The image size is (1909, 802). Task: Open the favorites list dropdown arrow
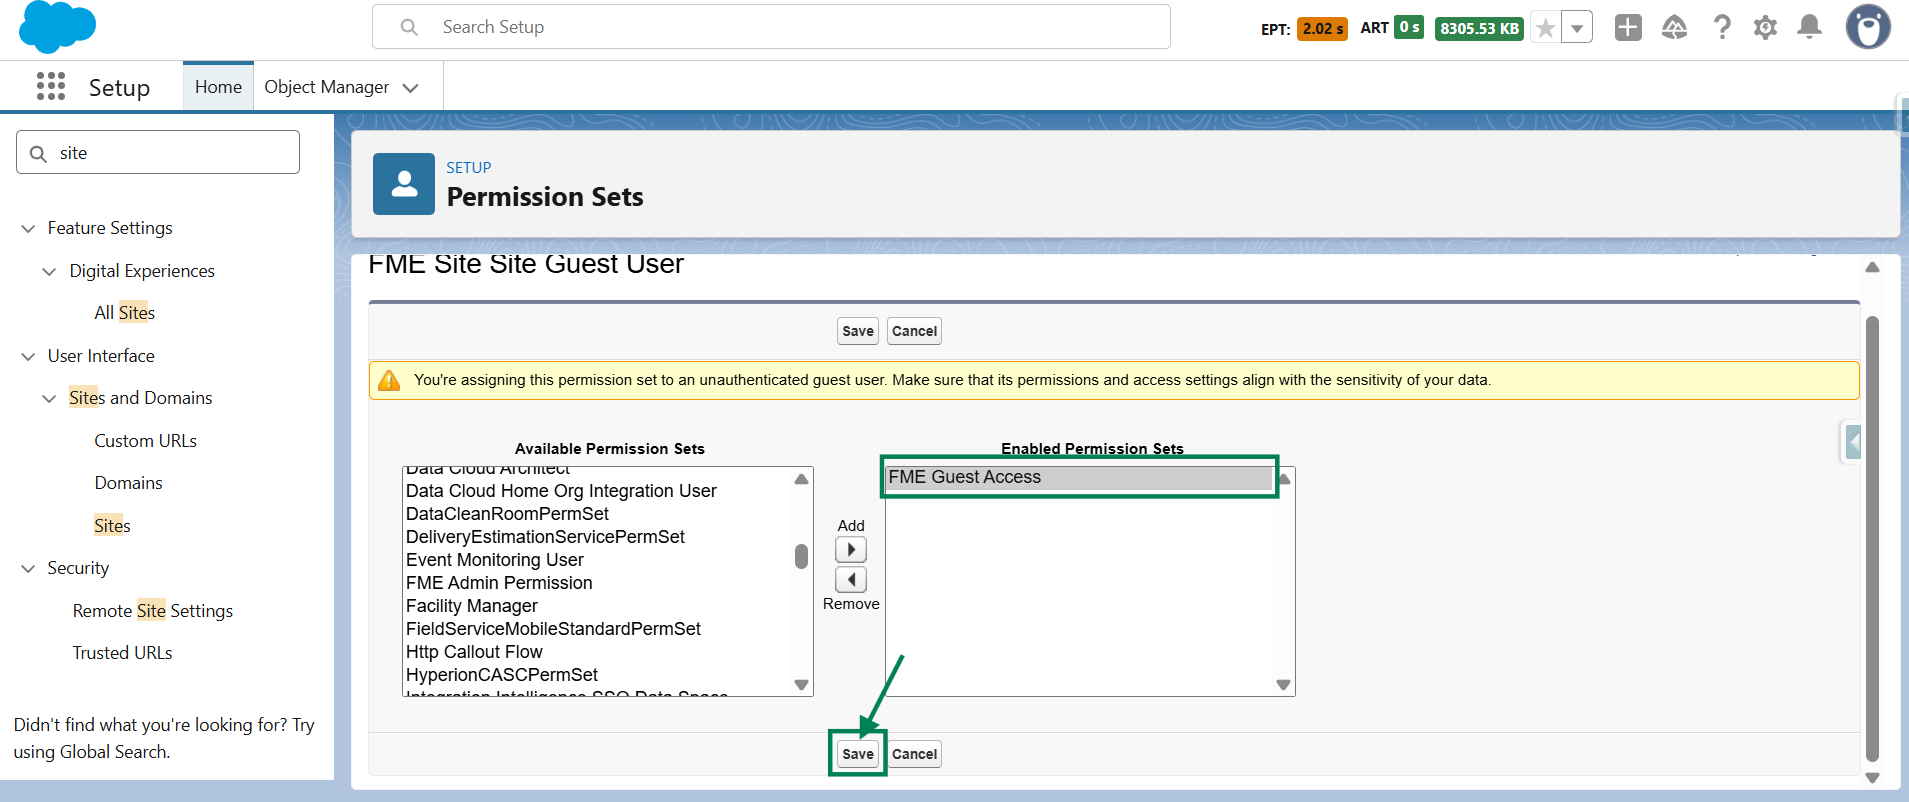tap(1577, 28)
